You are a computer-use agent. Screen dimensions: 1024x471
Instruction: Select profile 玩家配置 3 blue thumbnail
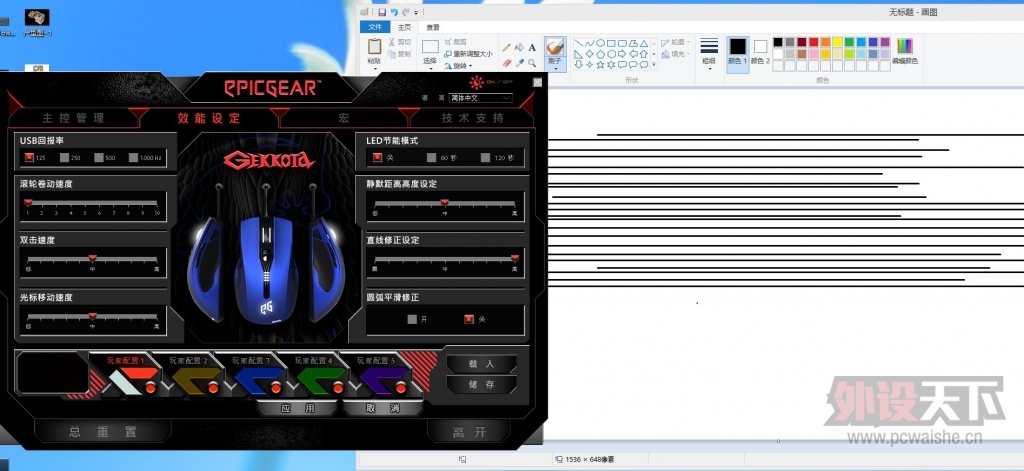[x=259, y=380]
